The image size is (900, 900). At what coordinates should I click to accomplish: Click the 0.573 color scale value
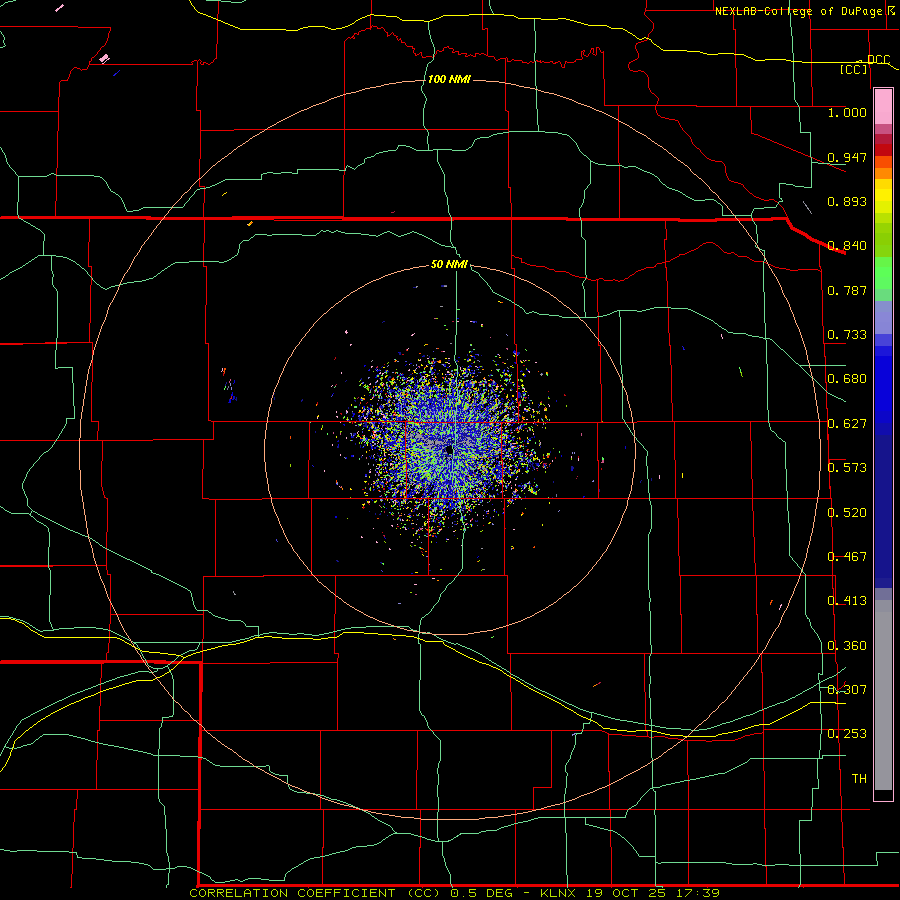847,468
